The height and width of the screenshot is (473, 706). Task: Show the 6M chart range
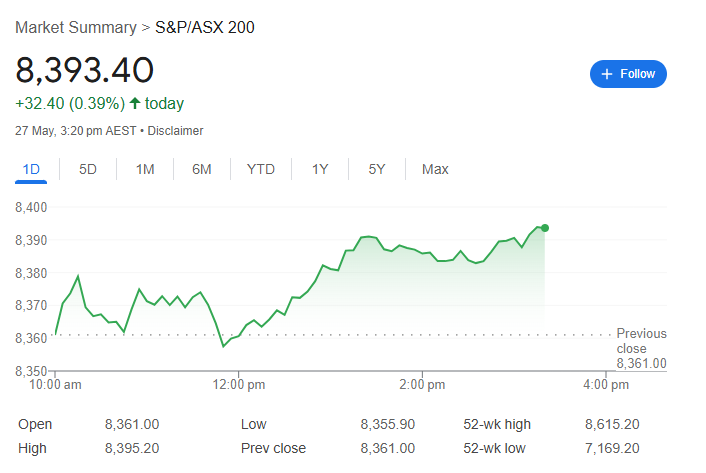[202, 169]
